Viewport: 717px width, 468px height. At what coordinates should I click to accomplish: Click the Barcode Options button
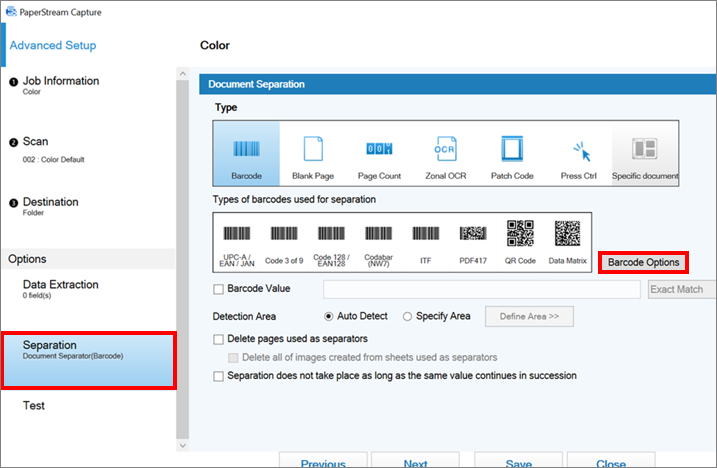pos(643,262)
